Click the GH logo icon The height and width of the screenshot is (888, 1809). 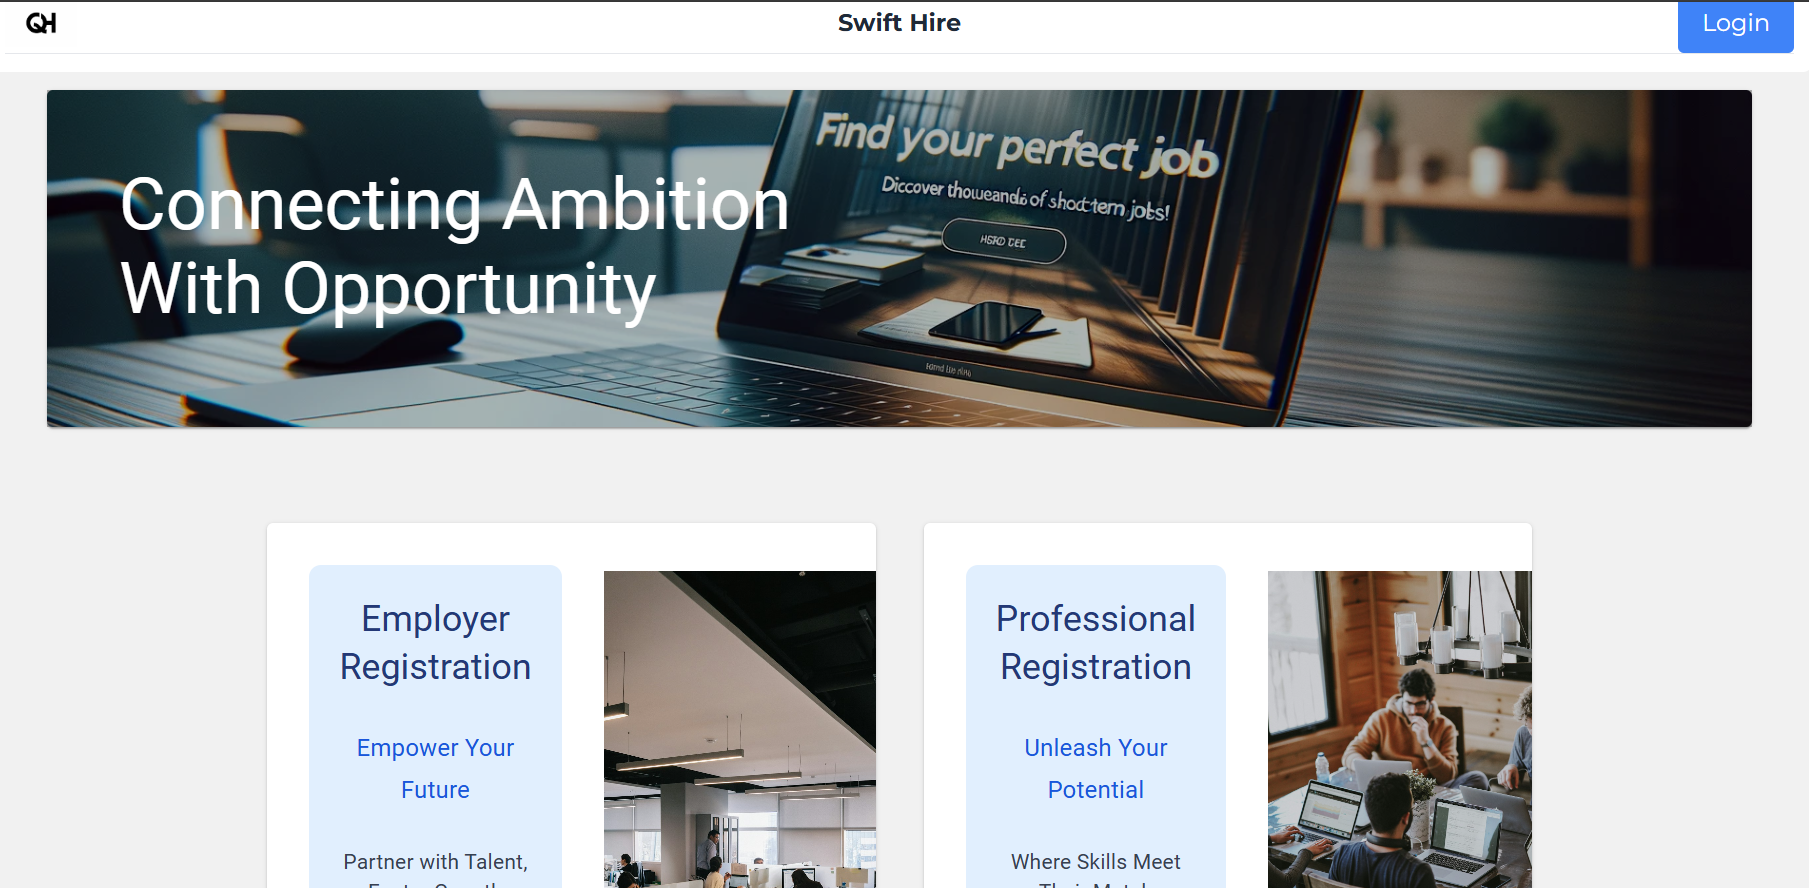41,23
